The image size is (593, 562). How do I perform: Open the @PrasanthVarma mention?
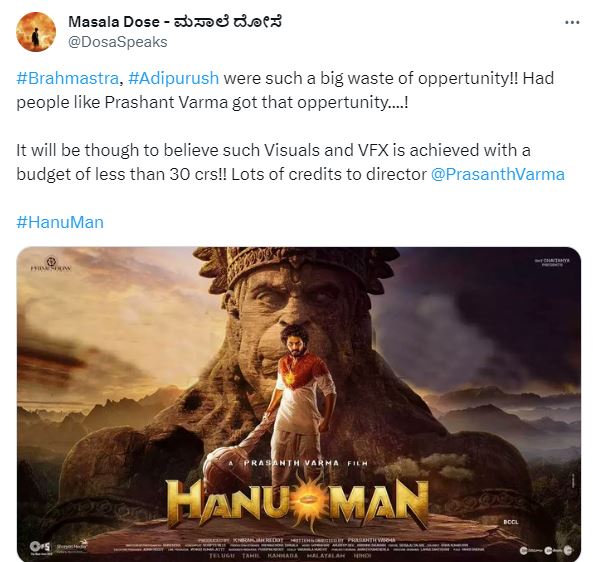(x=498, y=174)
